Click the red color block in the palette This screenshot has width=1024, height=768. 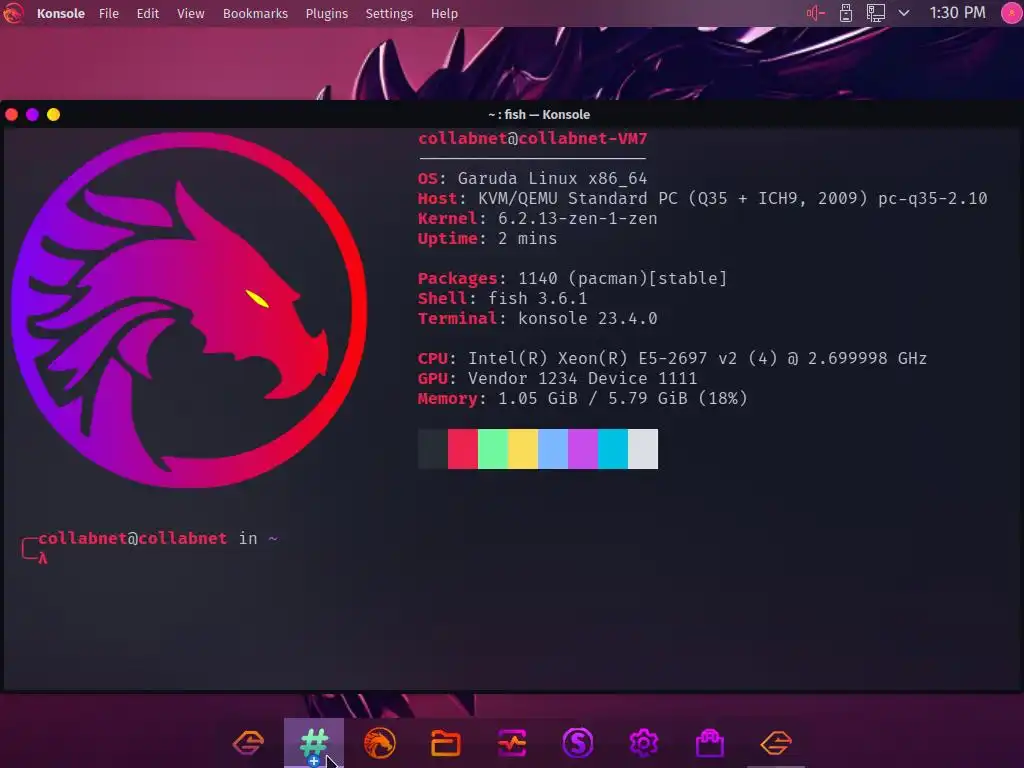click(462, 449)
